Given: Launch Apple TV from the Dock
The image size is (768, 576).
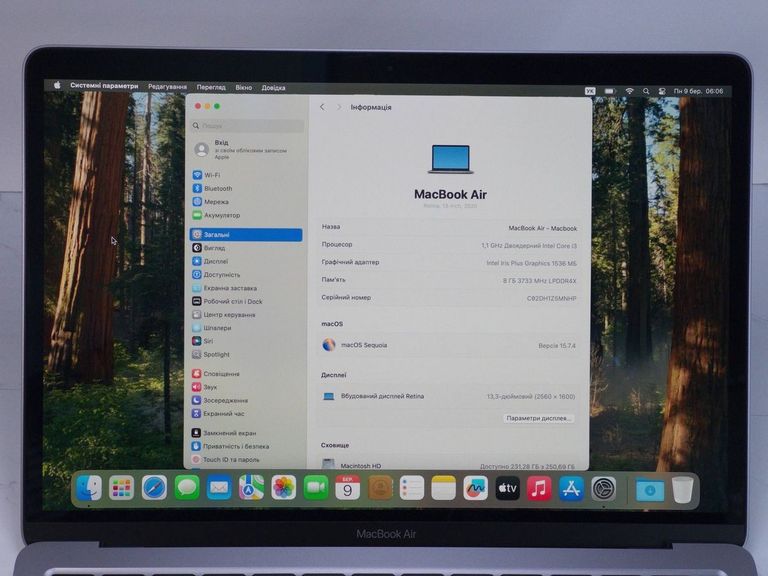Looking at the screenshot, I should [507, 488].
